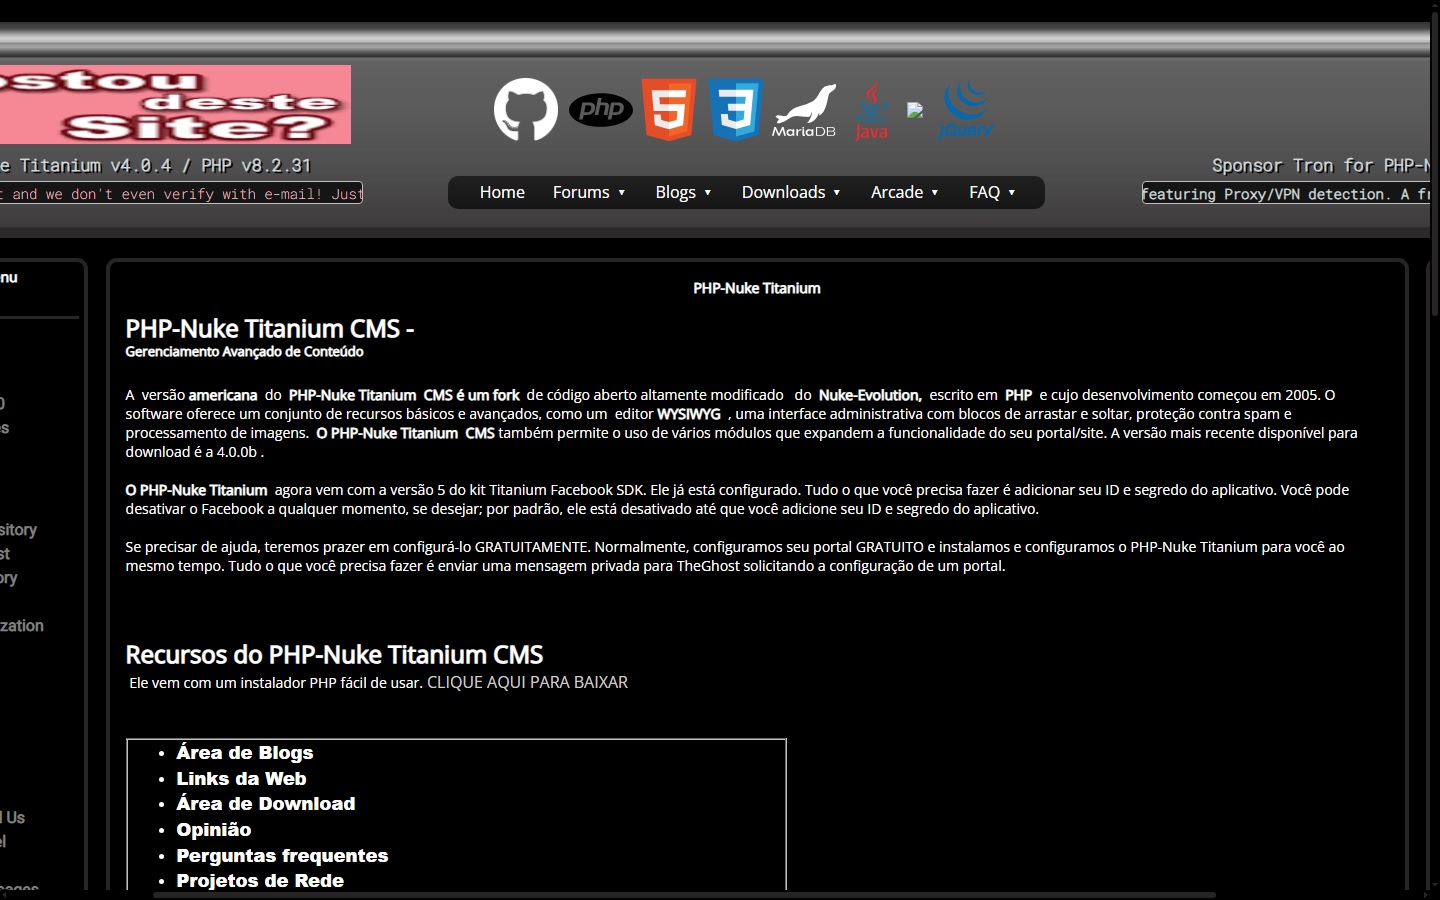The height and width of the screenshot is (900, 1440).
Task: Click the 'Área de Blogs' list item
Action: (x=245, y=752)
